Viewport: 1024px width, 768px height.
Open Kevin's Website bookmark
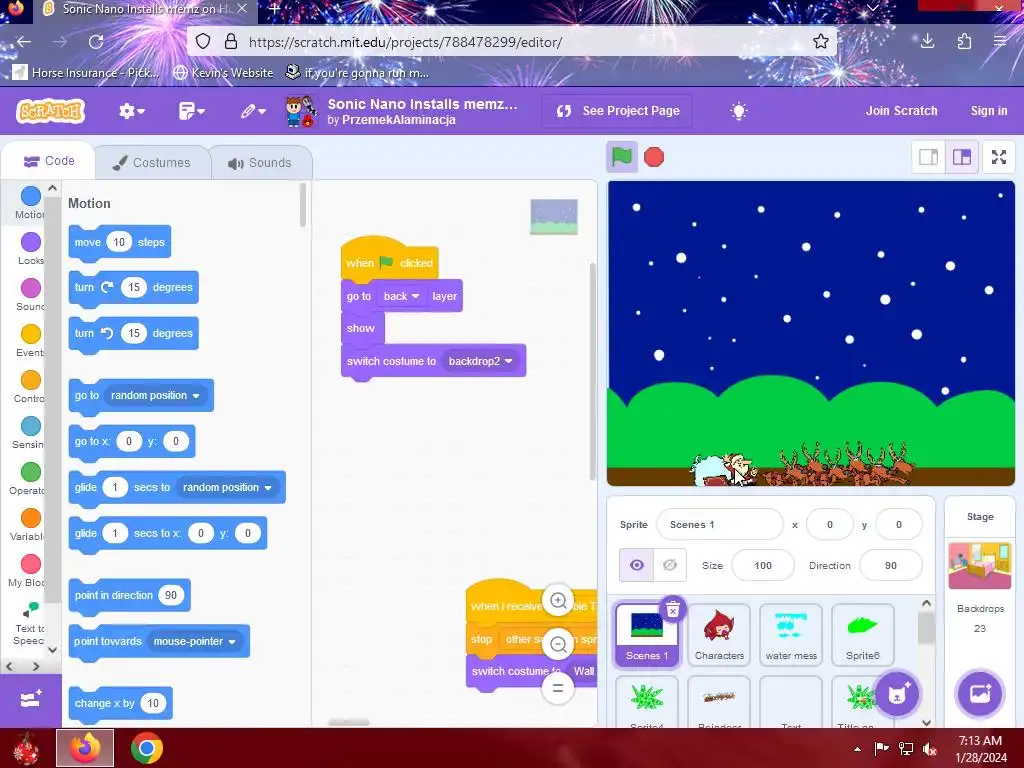click(223, 72)
